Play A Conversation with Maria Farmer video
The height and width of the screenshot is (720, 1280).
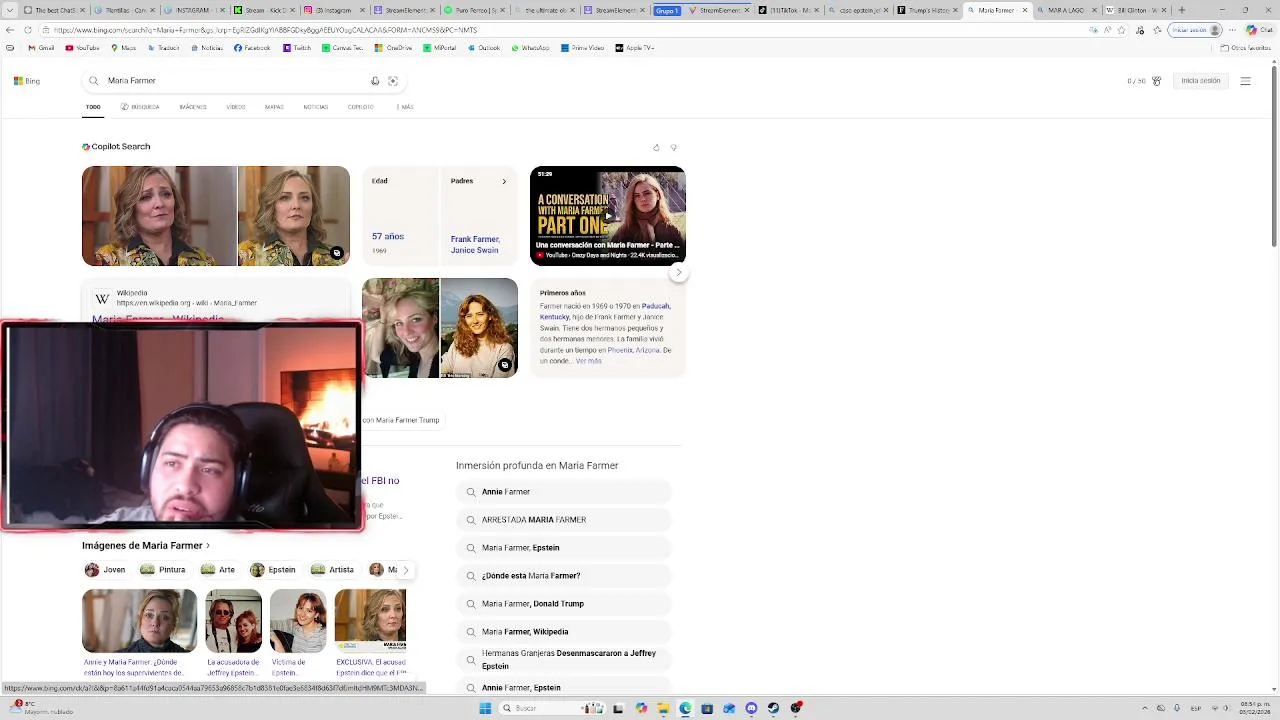coord(608,216)
